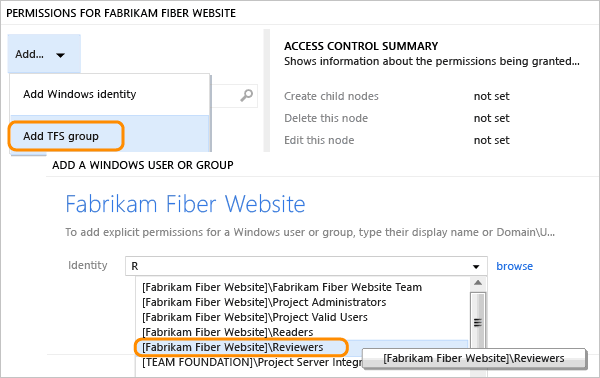
Task: Click the not set value for Create child nodes
Action: pos(492,96)
